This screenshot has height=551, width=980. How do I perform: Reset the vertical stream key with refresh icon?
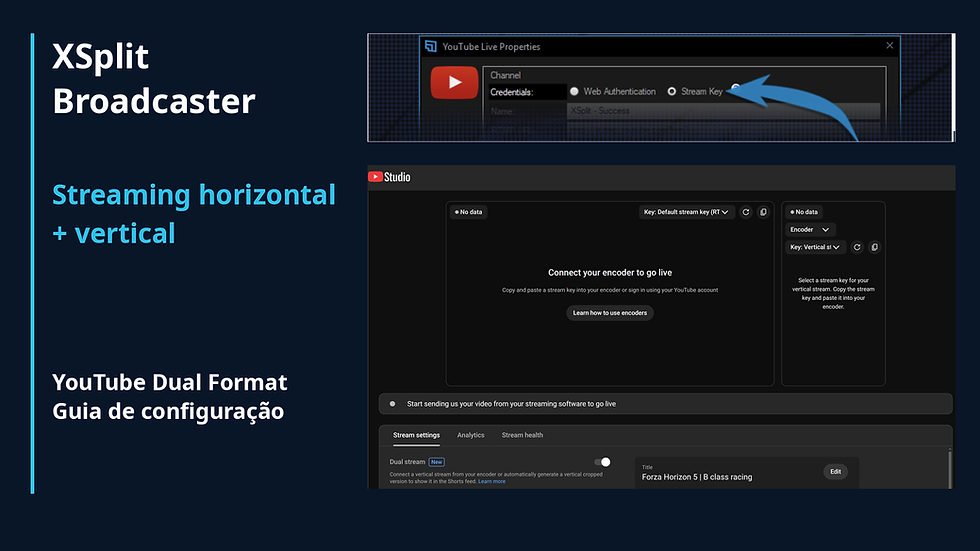(857, 247)
